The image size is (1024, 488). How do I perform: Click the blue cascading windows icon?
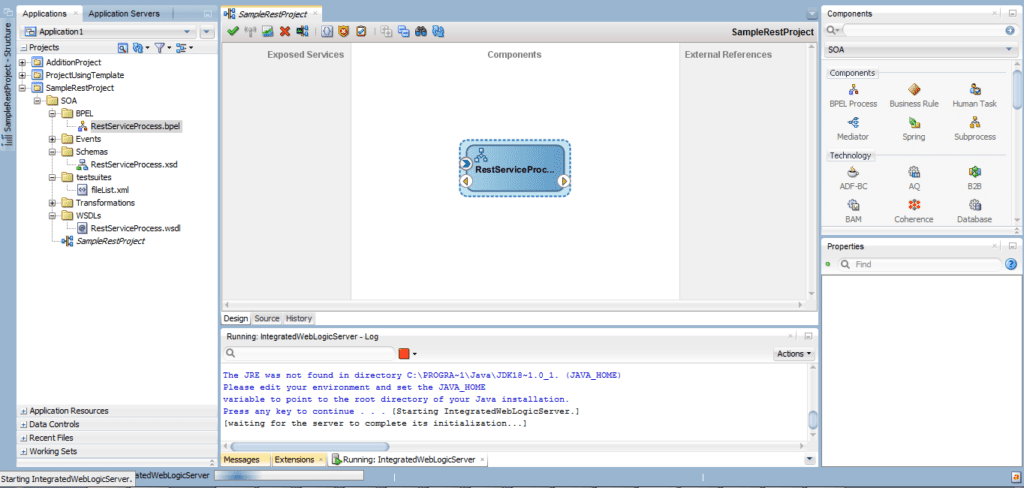[x=404, y=31]
